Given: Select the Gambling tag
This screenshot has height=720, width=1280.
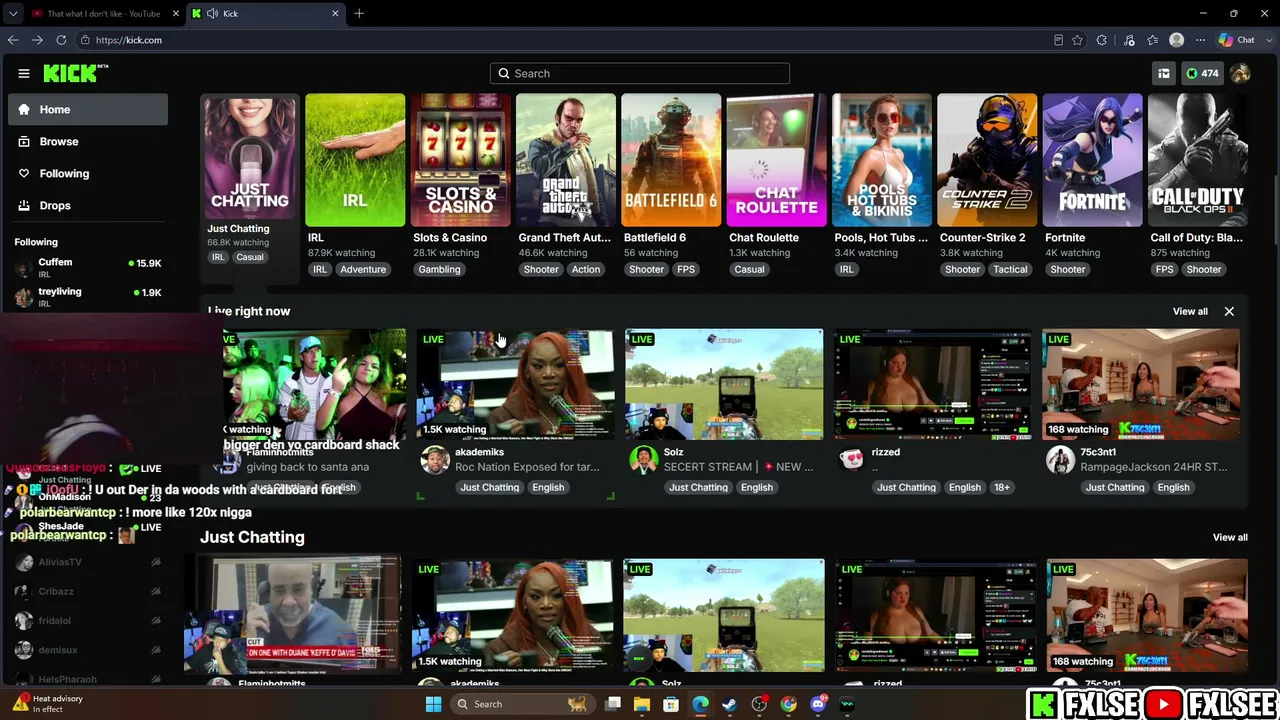Looking at the screenshot, I should 439,269.
